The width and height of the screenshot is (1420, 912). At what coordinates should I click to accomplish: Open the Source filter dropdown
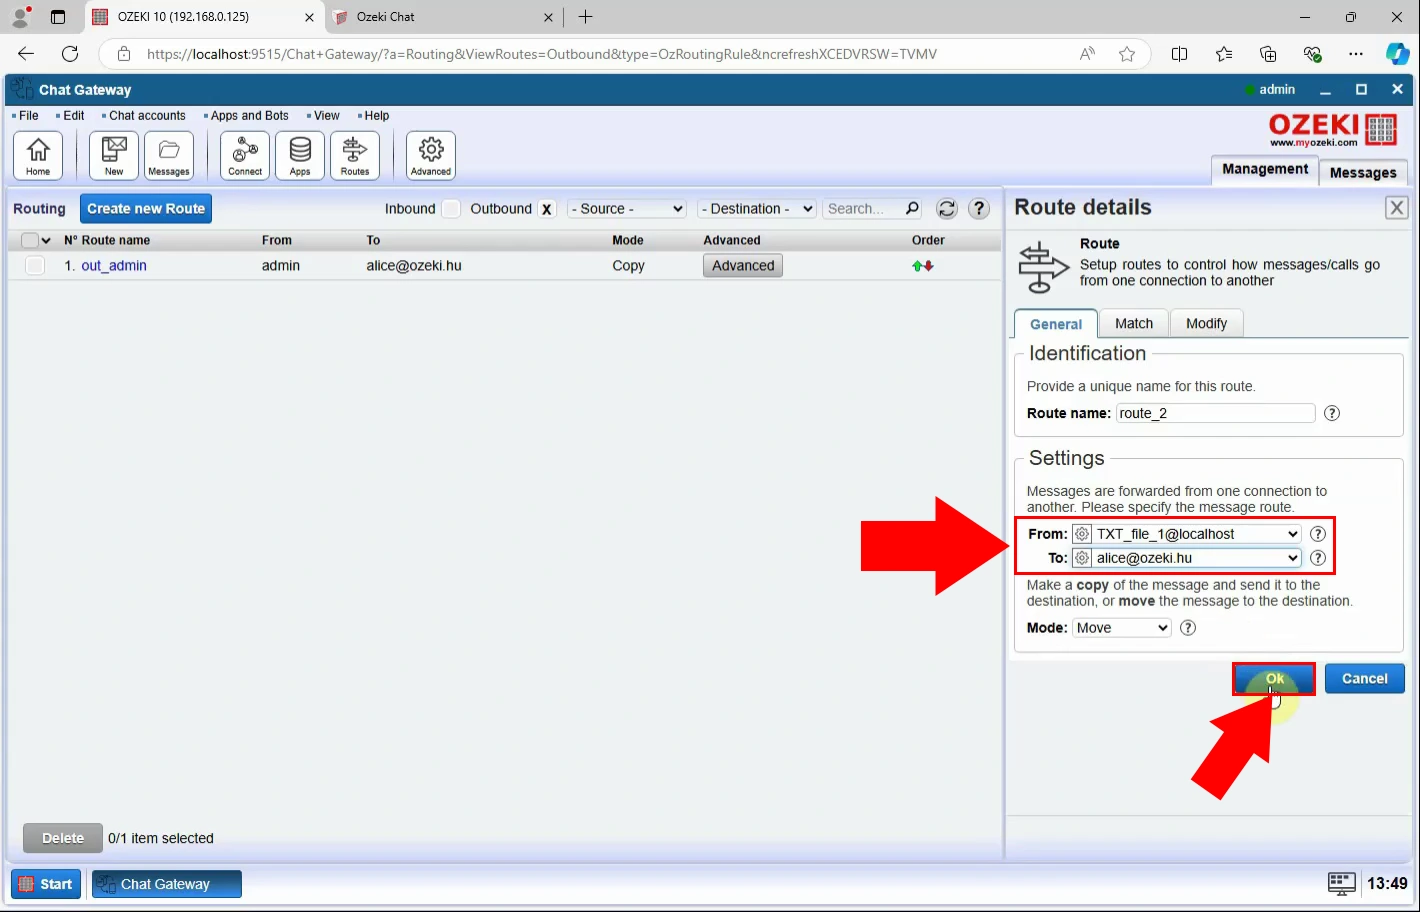click(627, 209)
